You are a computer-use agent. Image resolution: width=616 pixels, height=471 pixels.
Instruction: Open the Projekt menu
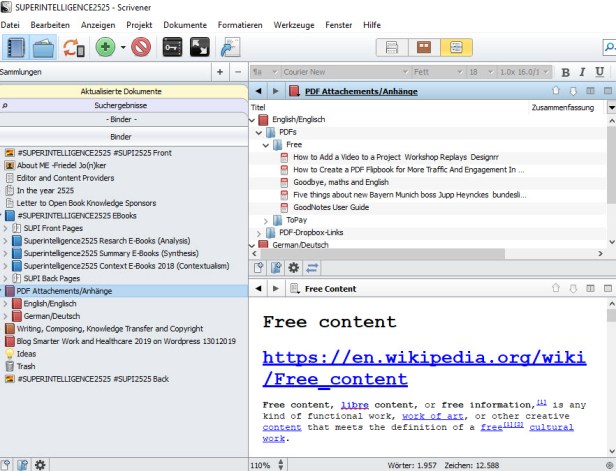(x=140, y=24)
